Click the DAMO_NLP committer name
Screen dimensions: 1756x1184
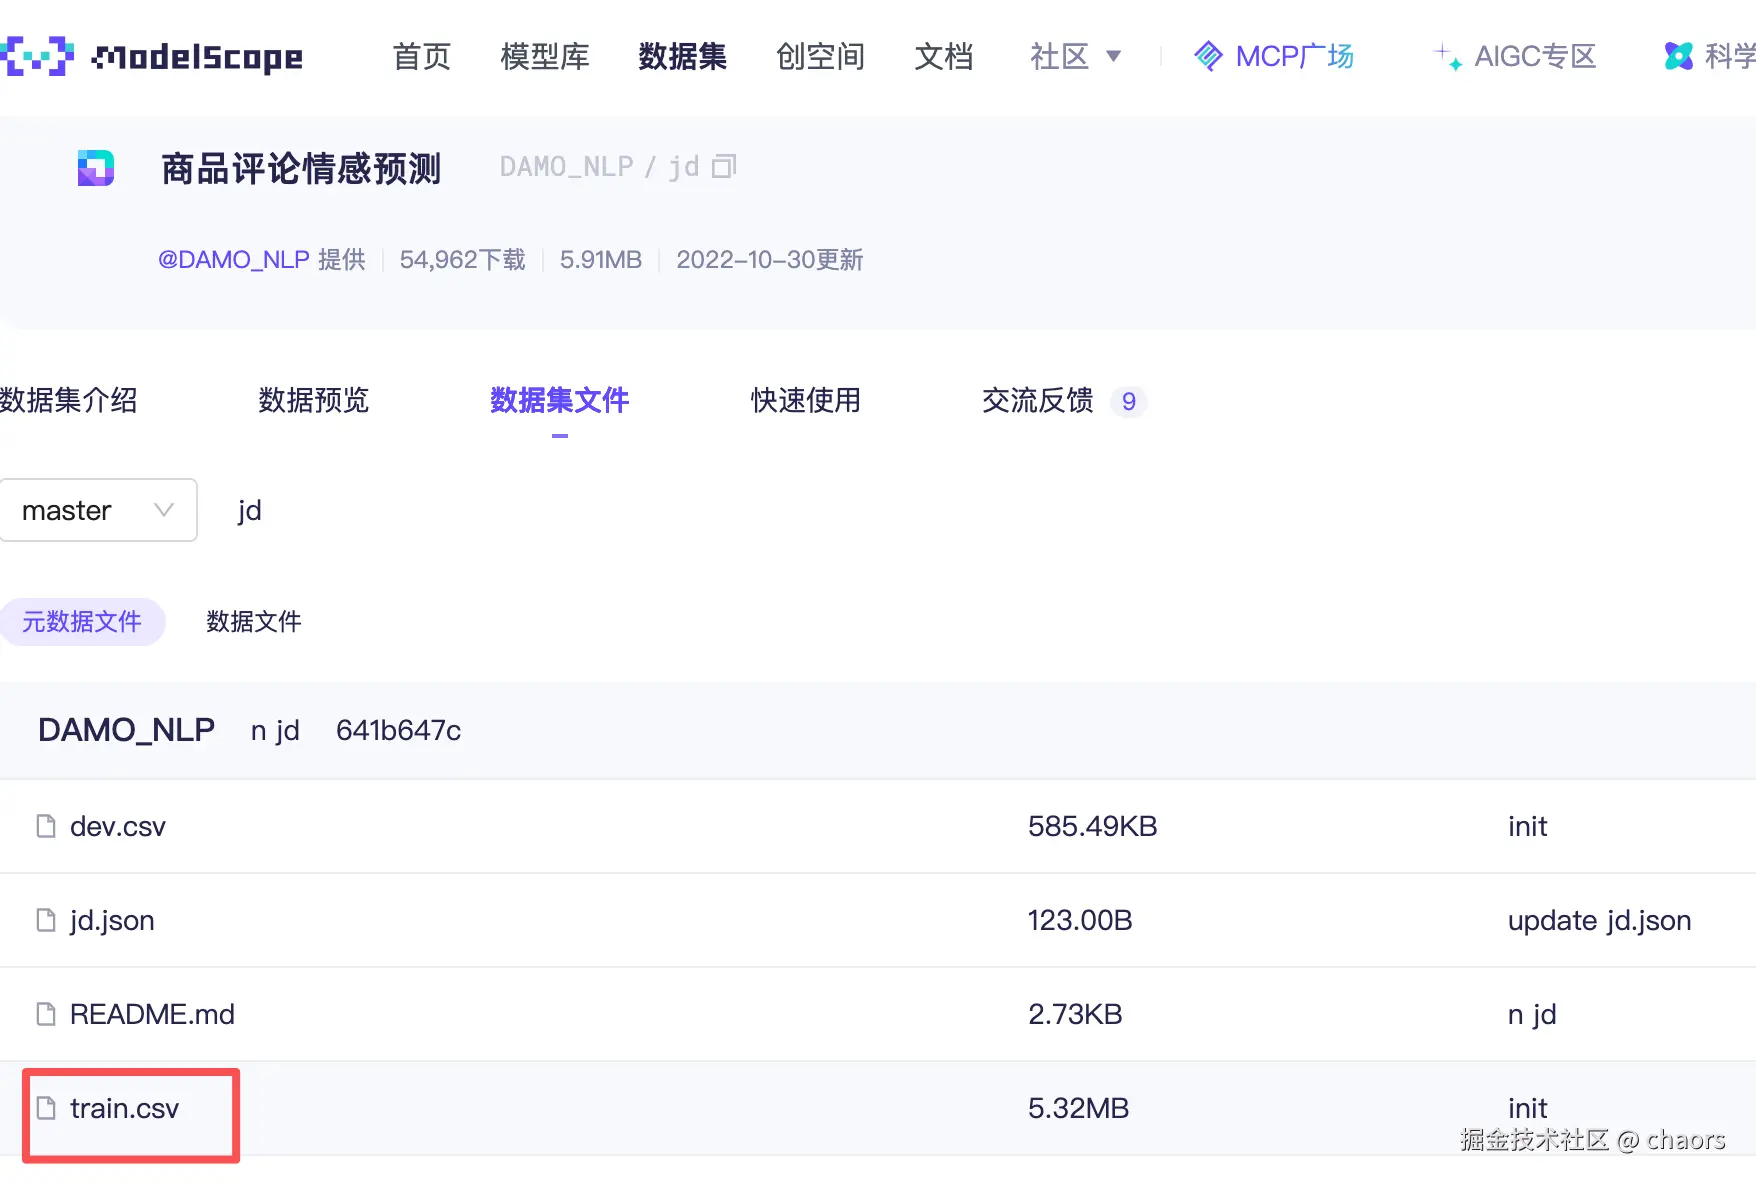tap(126, 730)
